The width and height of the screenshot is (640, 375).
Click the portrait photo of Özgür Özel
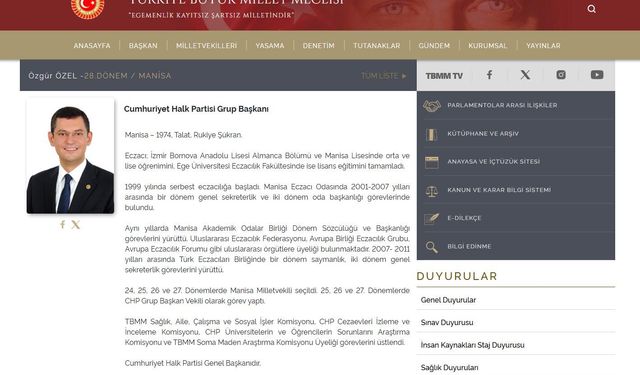click(70, 155)
